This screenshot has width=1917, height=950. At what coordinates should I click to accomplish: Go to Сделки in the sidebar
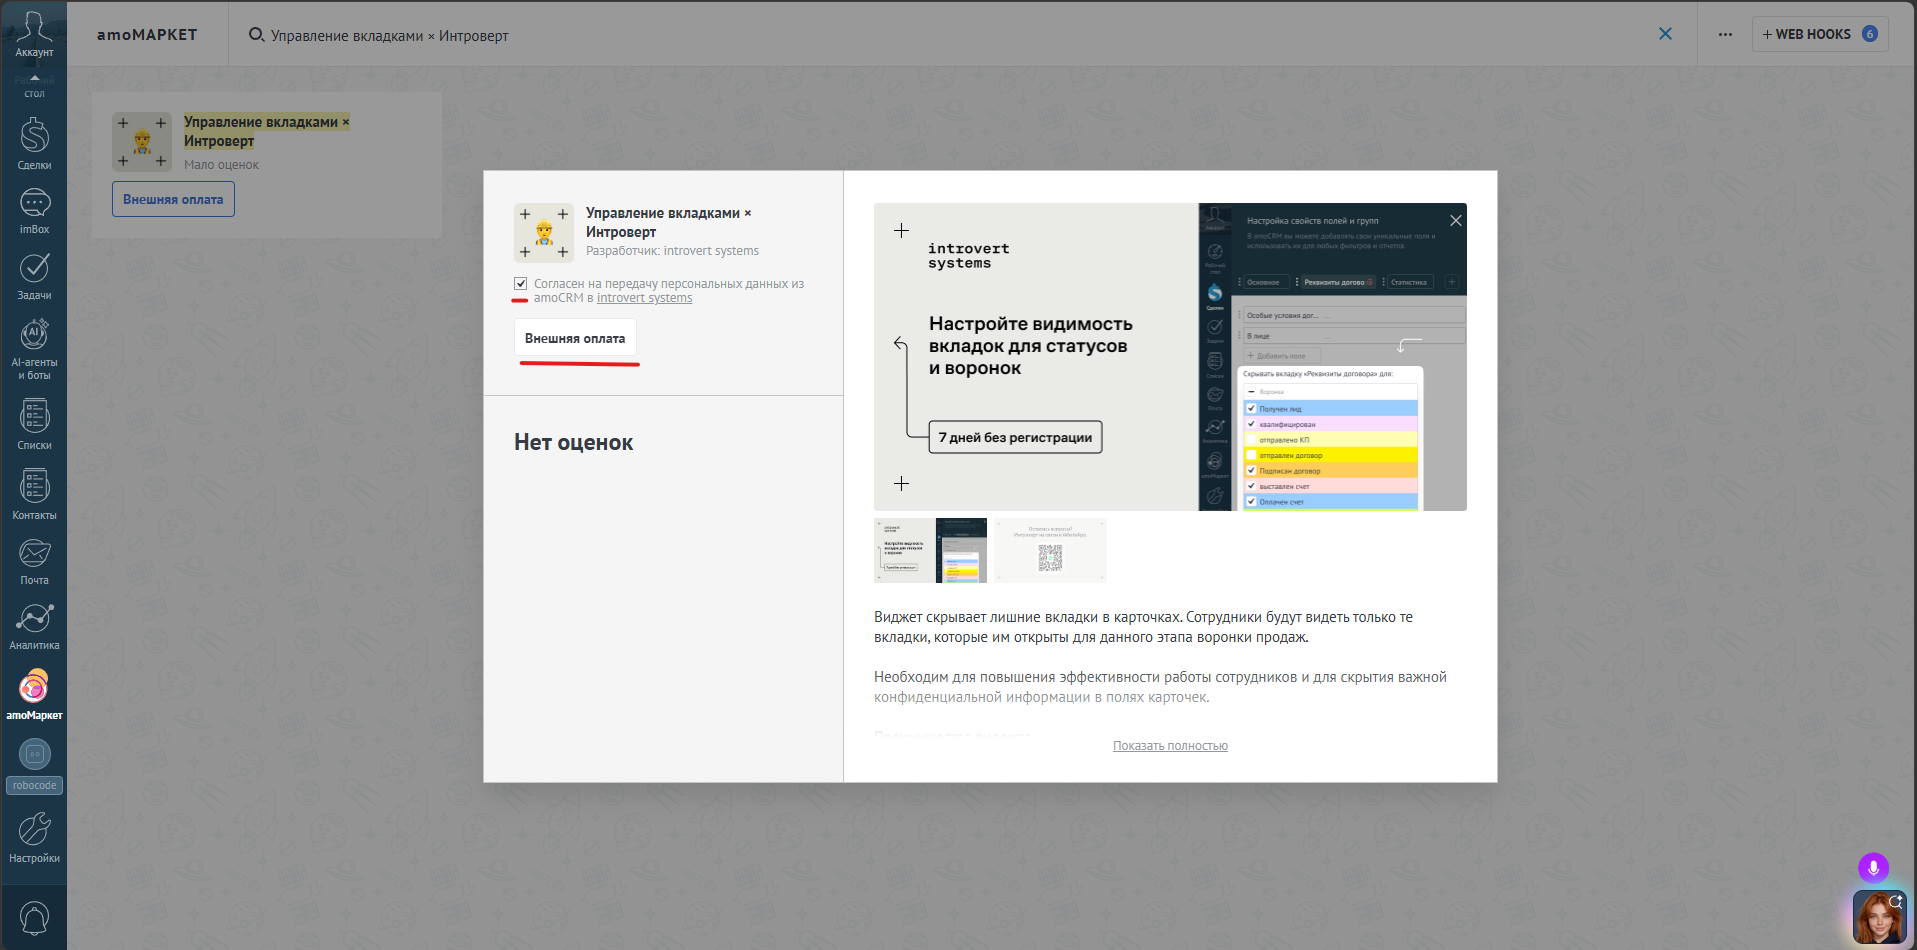(x=34, y=143)
